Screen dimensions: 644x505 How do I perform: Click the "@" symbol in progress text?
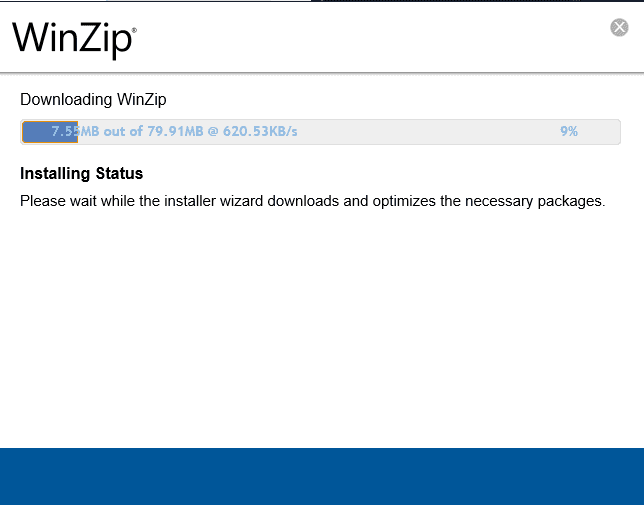point(213,131)
